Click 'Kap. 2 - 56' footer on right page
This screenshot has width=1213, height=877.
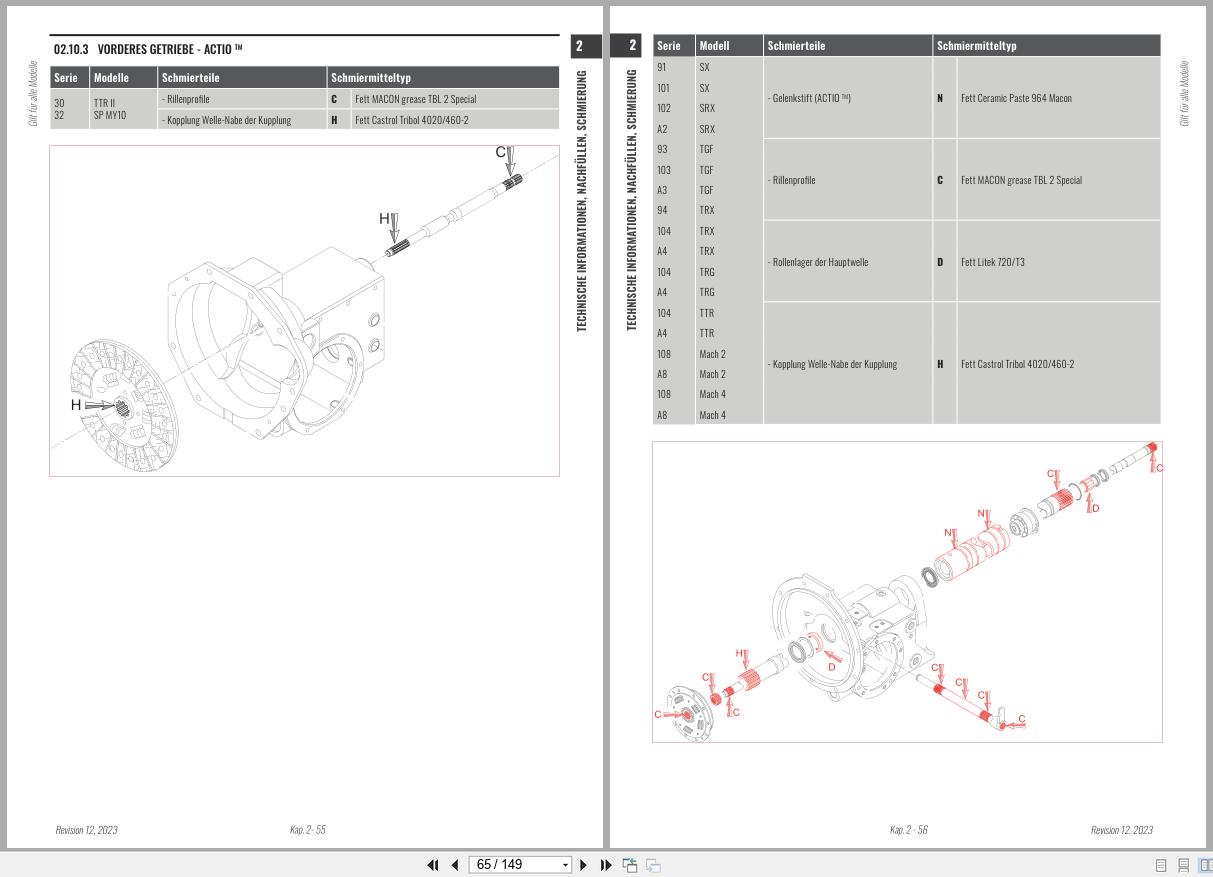pos(908,830)
